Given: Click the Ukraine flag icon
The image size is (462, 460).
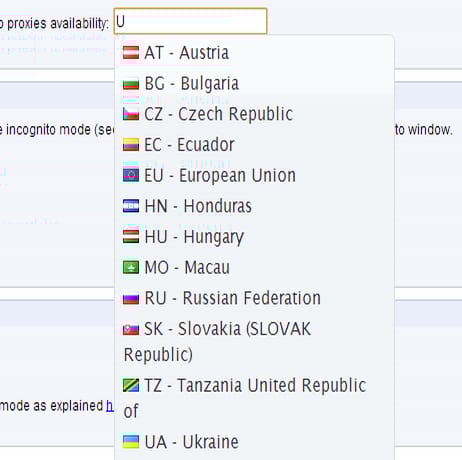Looking at the screenshot, I should 131,442.
